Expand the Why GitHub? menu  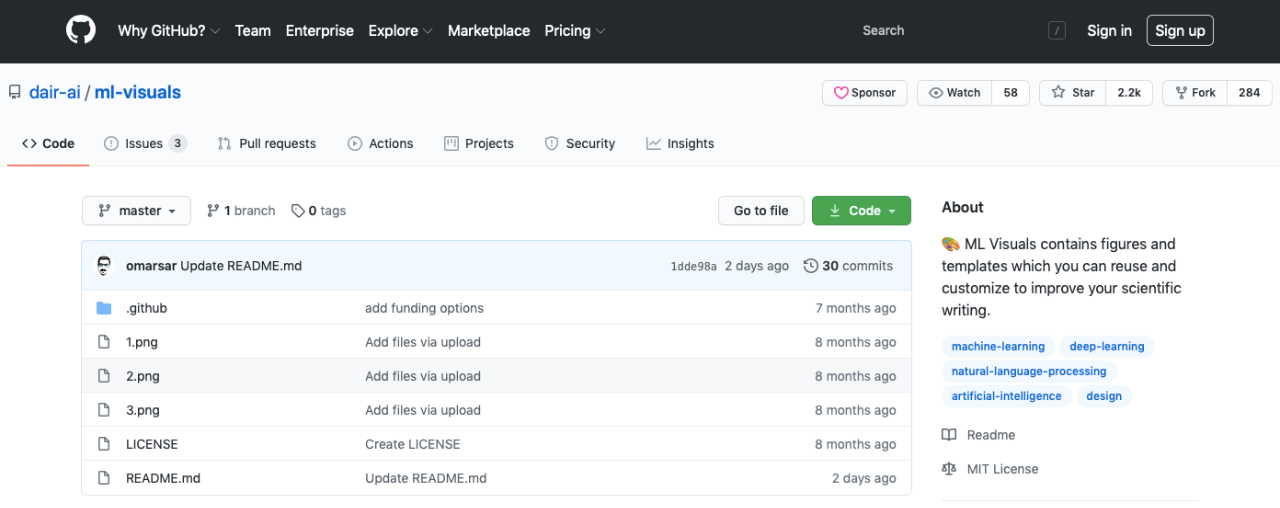pyautogui.click(x=168, y=31)
